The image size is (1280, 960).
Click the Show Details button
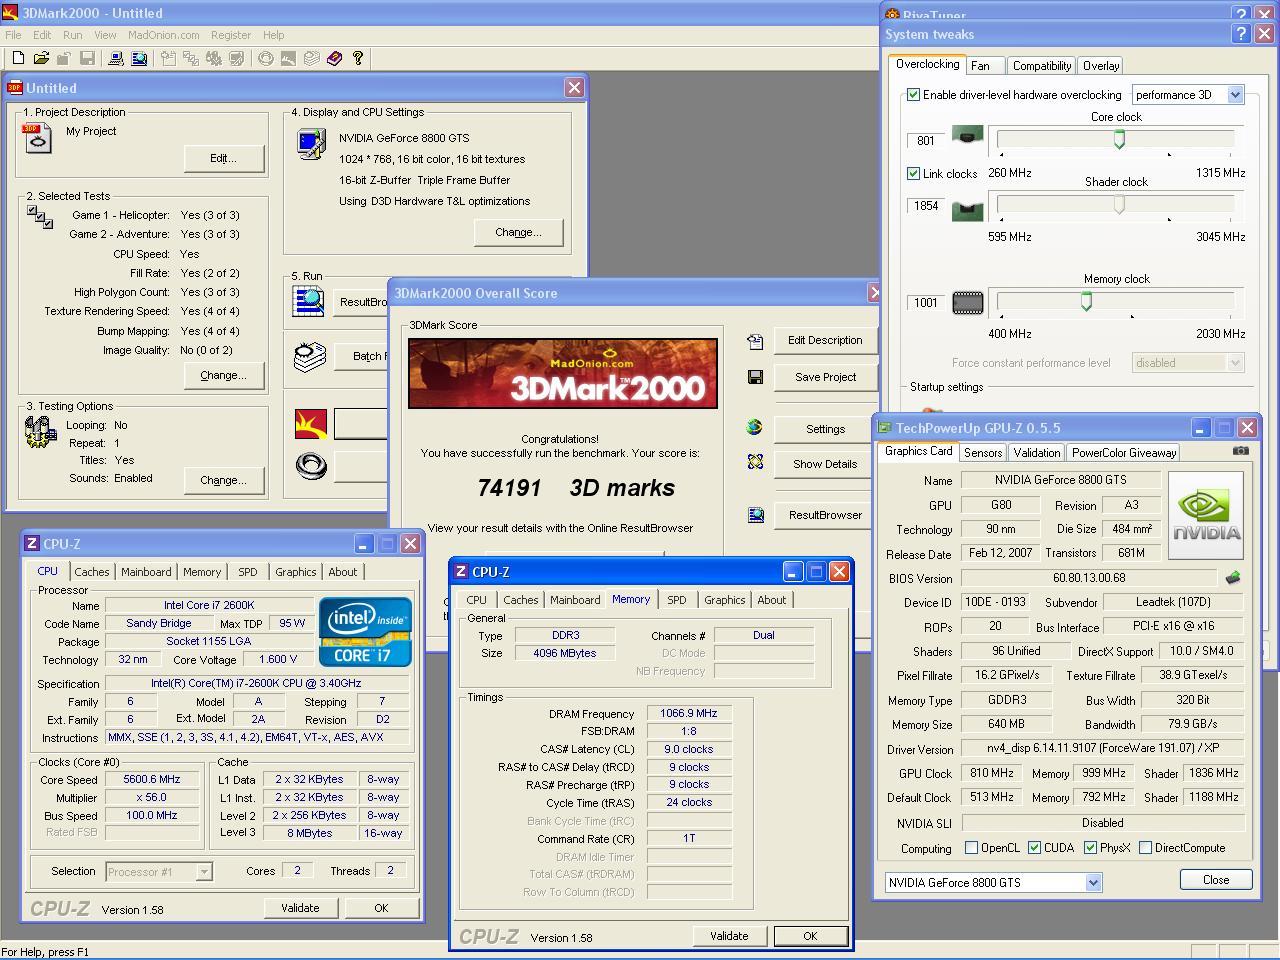(x=825, y=464)
